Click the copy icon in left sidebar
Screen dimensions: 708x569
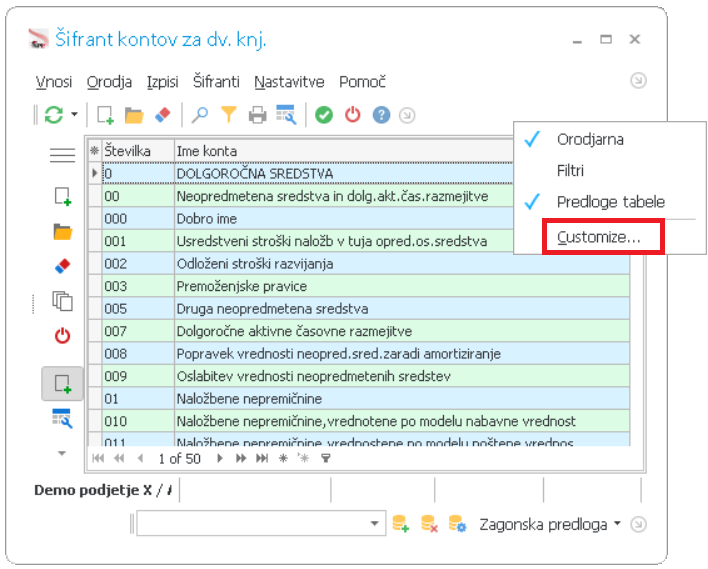(62, 300)
